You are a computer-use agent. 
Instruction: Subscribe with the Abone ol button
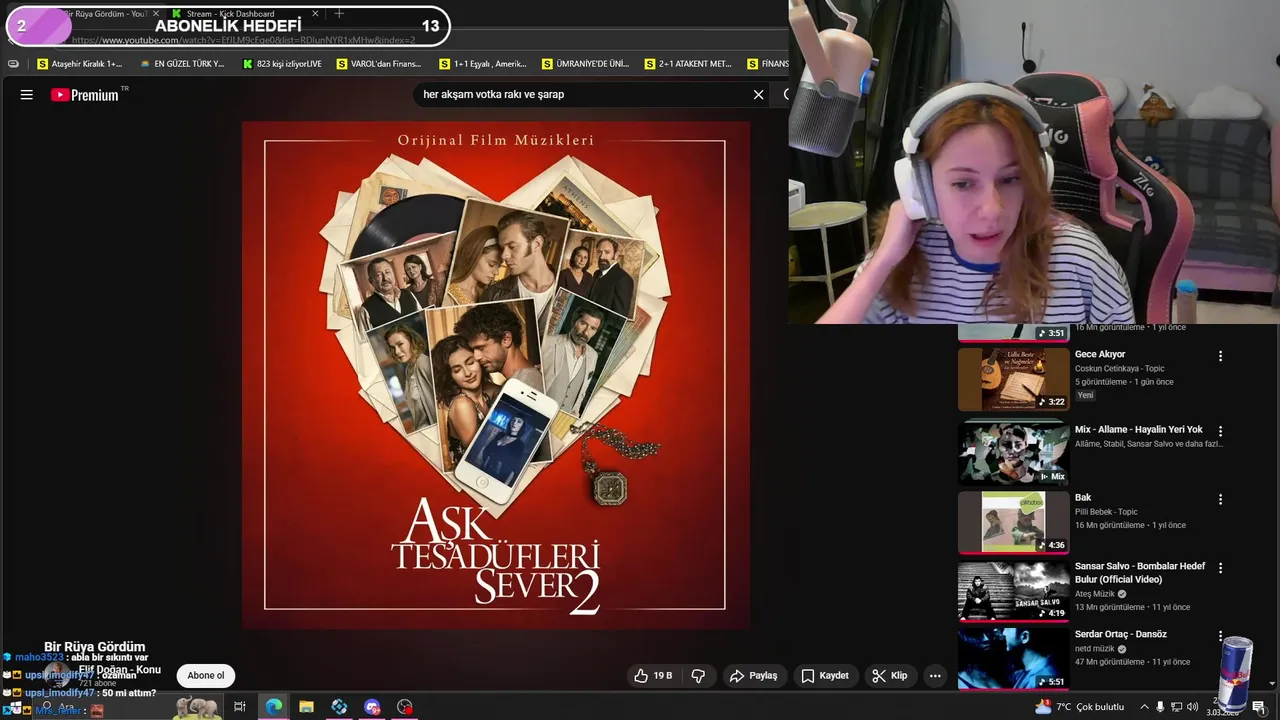(x=206, y=675)
